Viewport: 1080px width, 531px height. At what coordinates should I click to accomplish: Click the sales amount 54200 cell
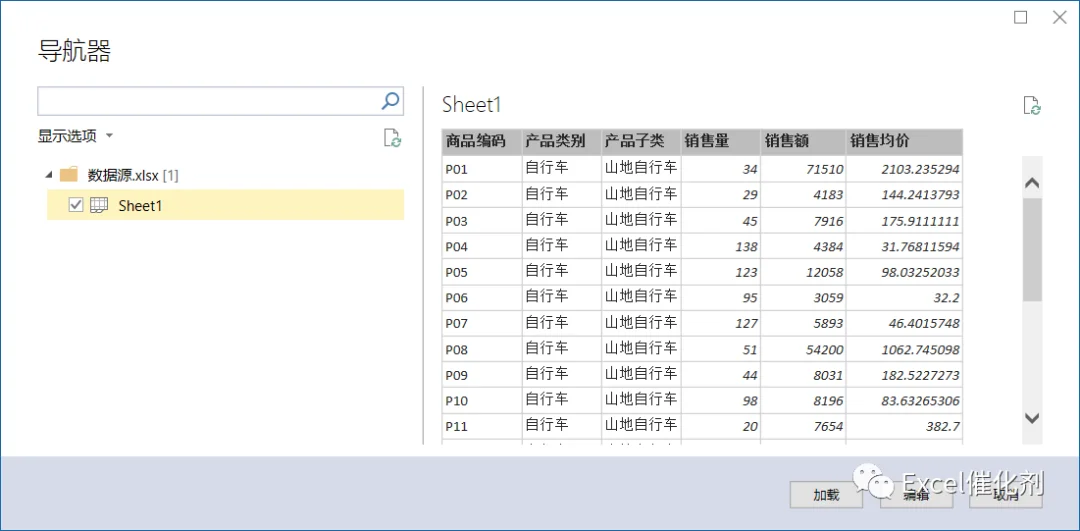pyautogui.click(x=803, y=349)
